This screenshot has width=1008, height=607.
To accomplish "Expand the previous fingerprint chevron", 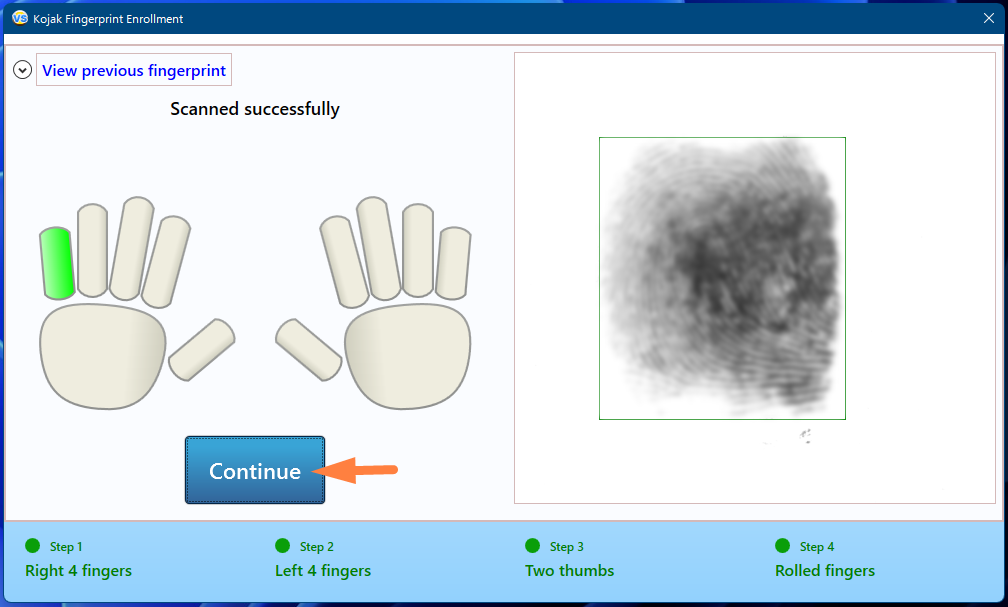I will pyautogui.click(x=22, y=69).
